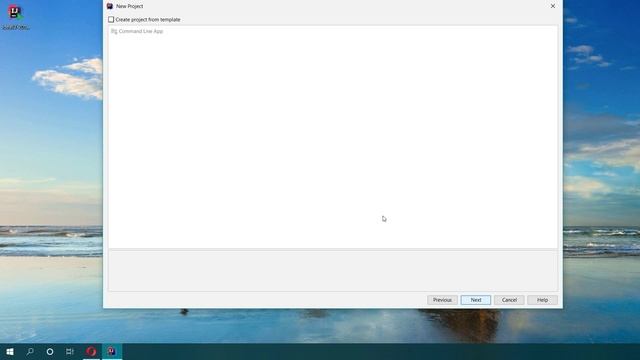Click IntelliJ icon in dialog title bar
Viewport: 640px width, 360px height.
click(110, 6)
